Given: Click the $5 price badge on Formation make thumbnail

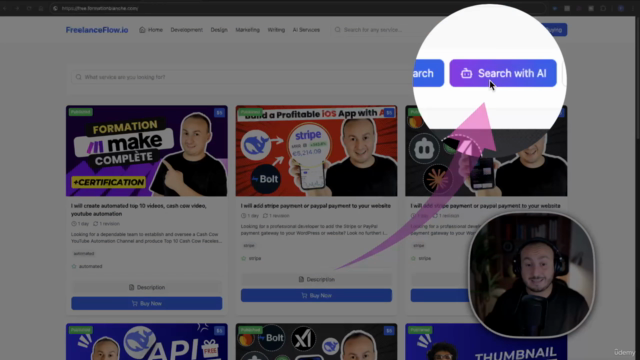Looking at the screenshot, I should point(220,113).
